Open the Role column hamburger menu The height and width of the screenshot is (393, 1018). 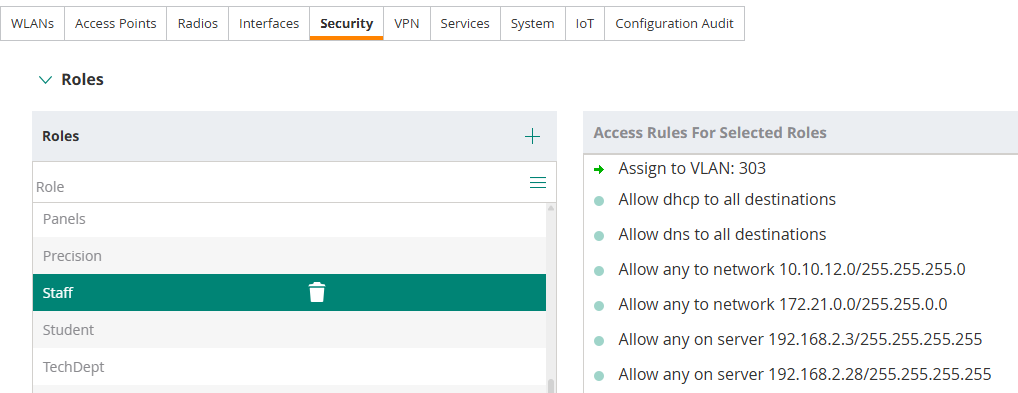[538, 183]
